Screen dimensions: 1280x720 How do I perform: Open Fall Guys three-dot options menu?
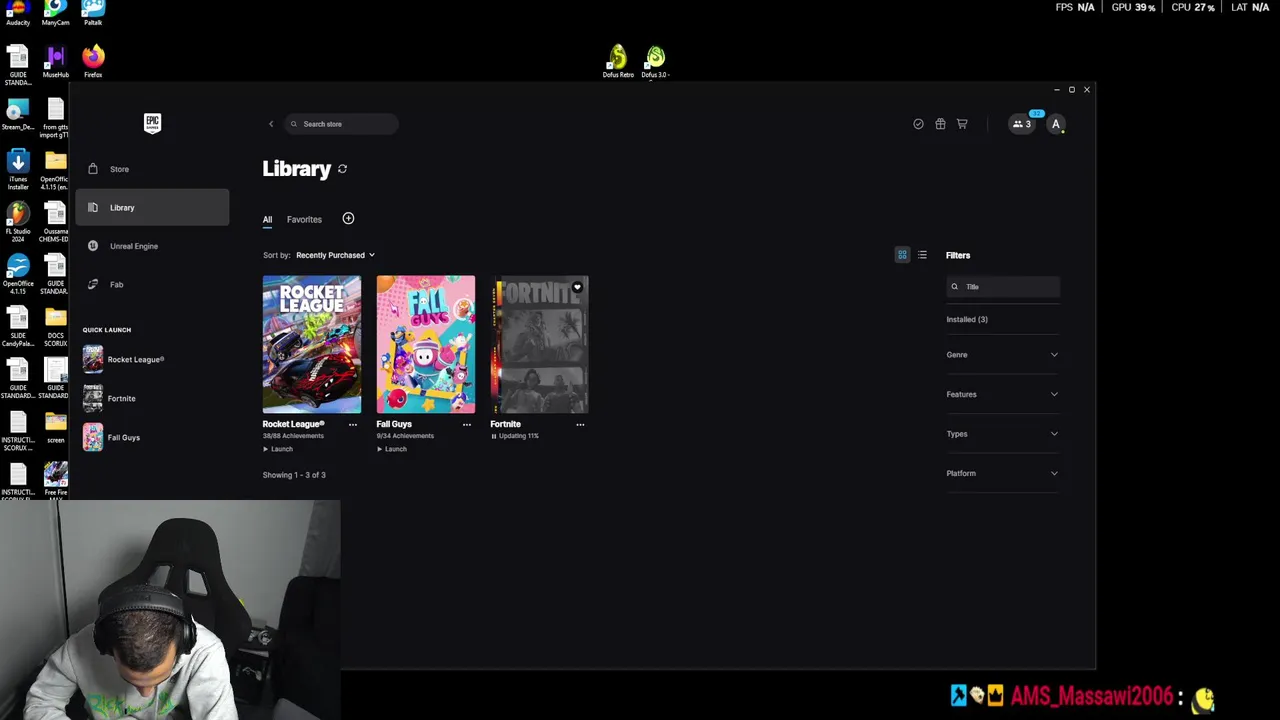coord(466,424)
